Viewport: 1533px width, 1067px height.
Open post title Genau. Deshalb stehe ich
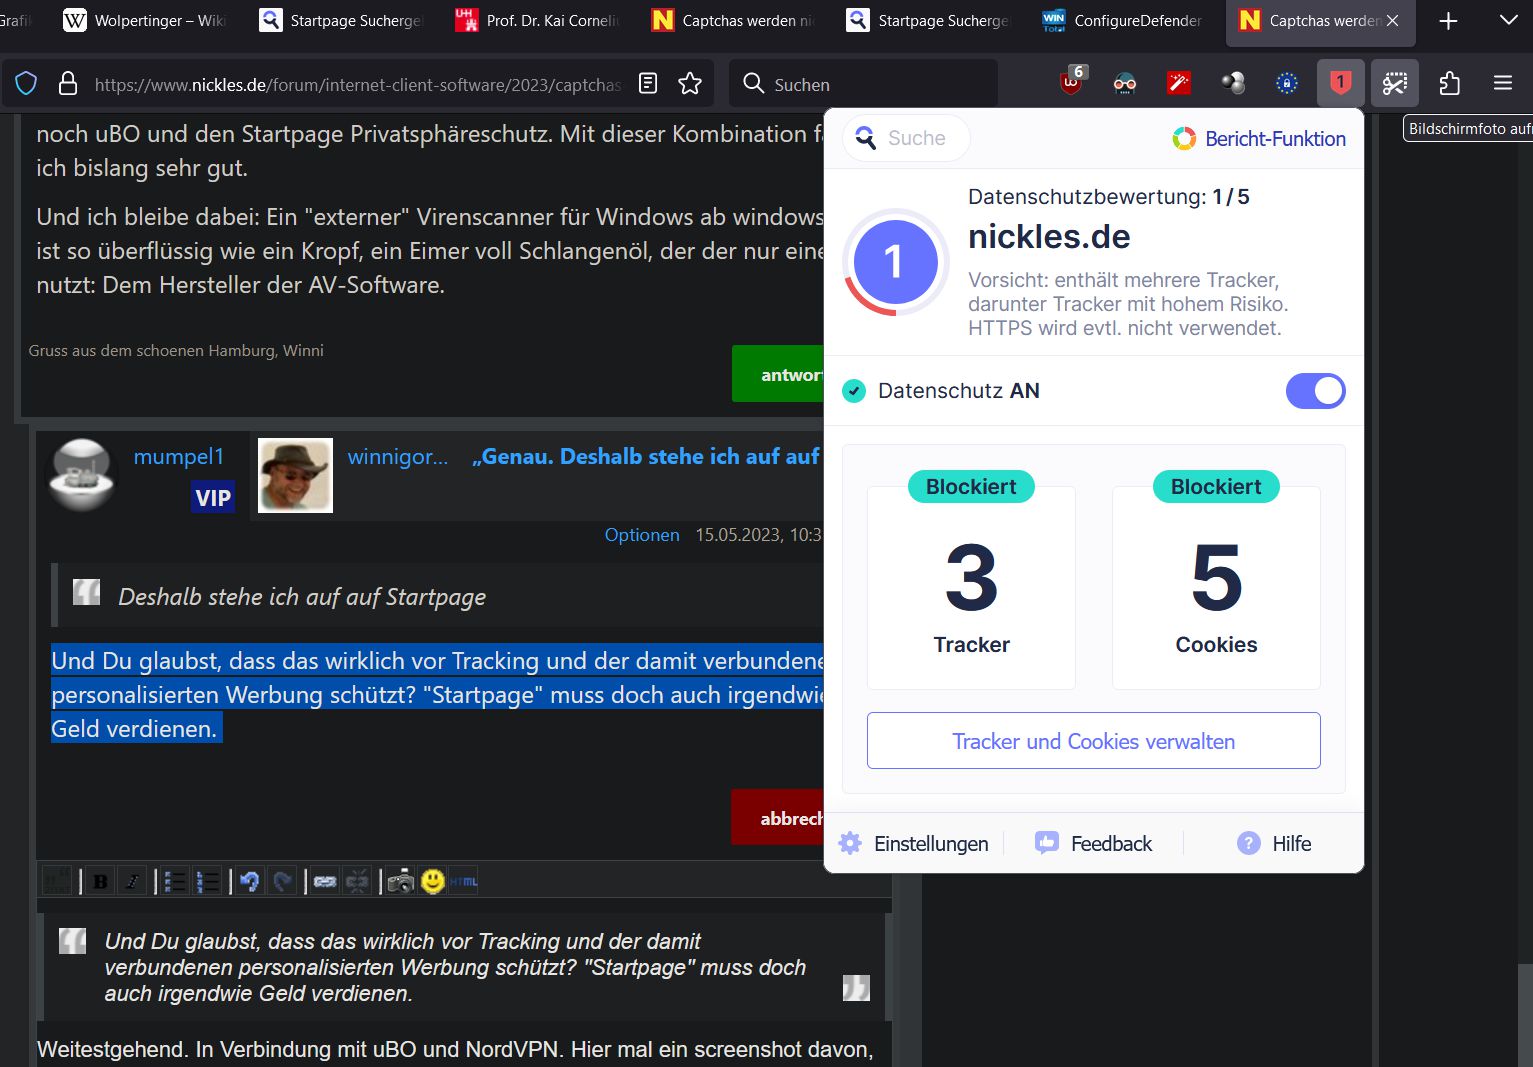coord(646,456)
